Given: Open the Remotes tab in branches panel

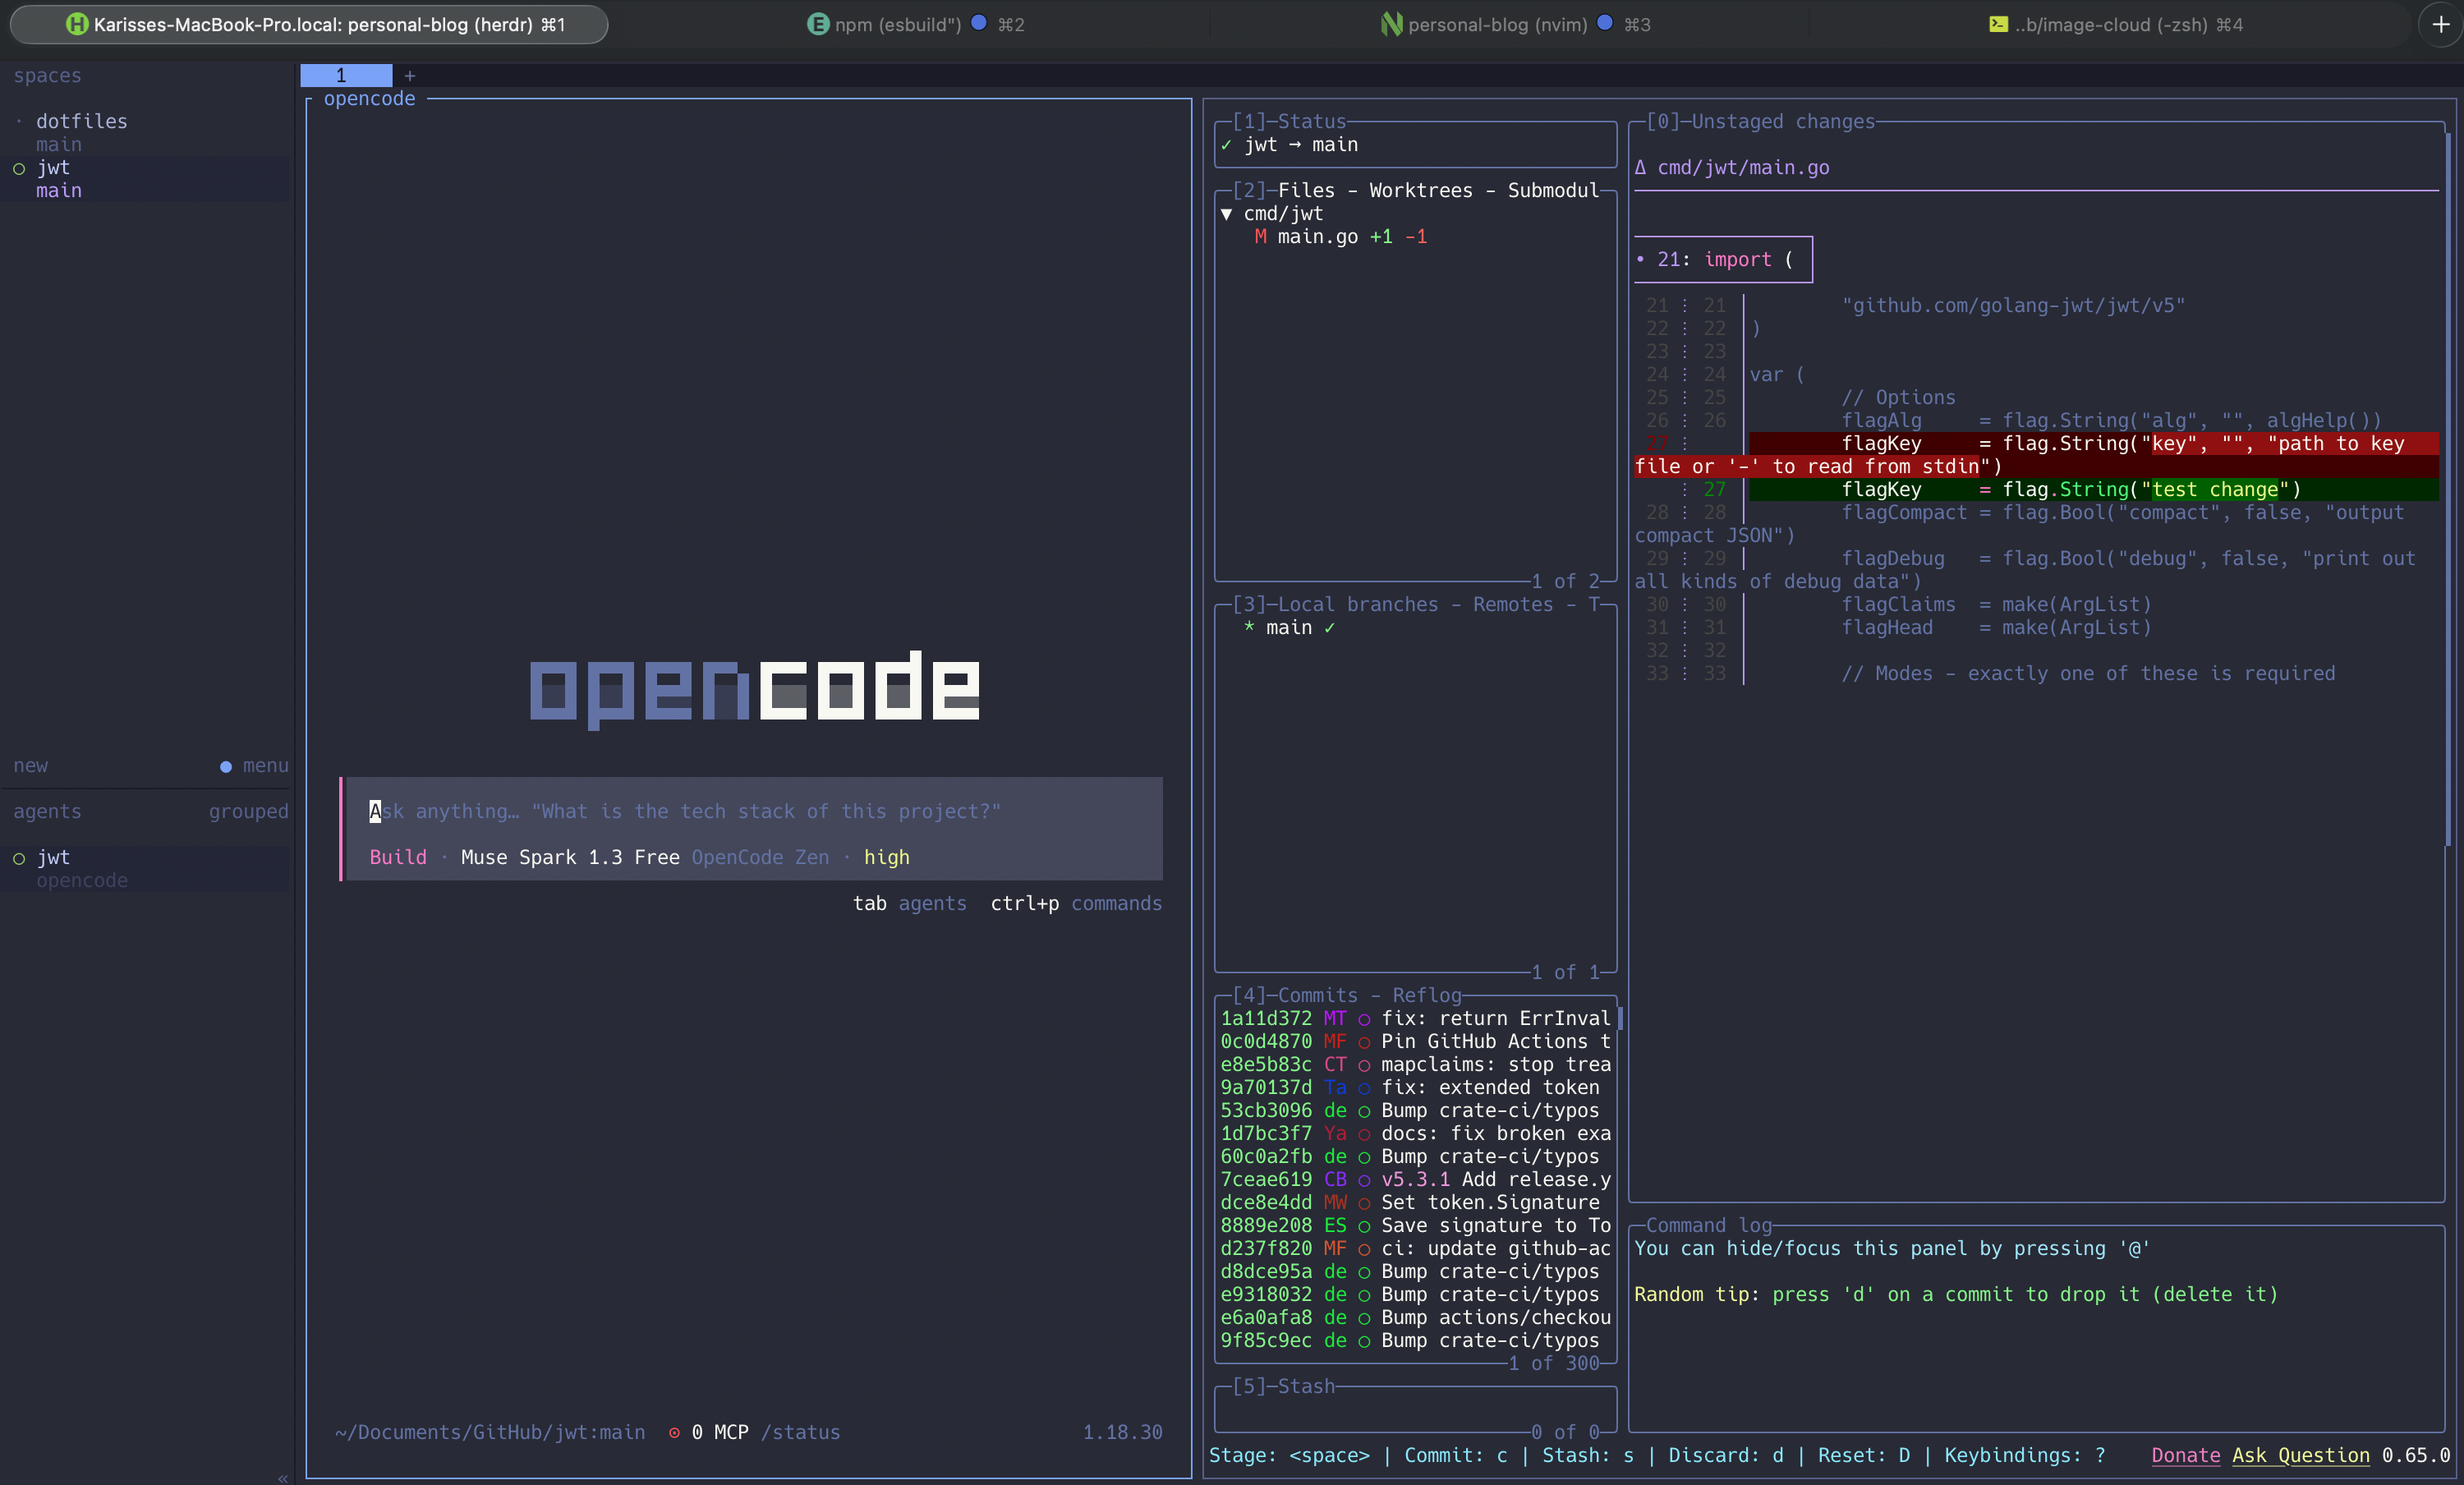Looking at the screenshot, I should tap(1512, 604).
